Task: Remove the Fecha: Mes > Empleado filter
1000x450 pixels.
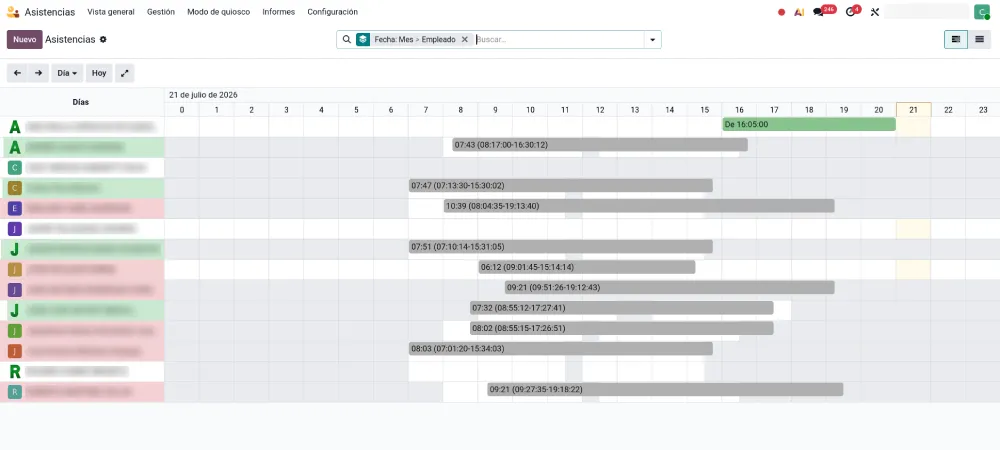Action: [x=465, y=40]
